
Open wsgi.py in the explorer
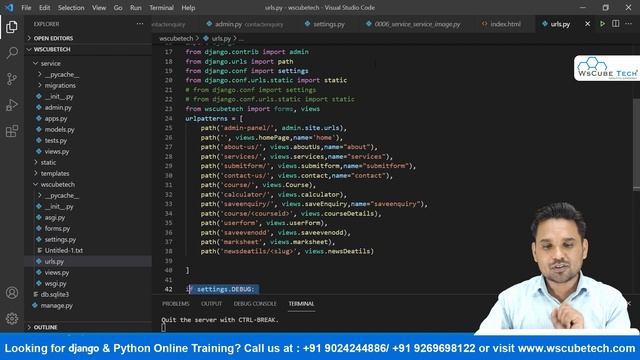(88, 283)
